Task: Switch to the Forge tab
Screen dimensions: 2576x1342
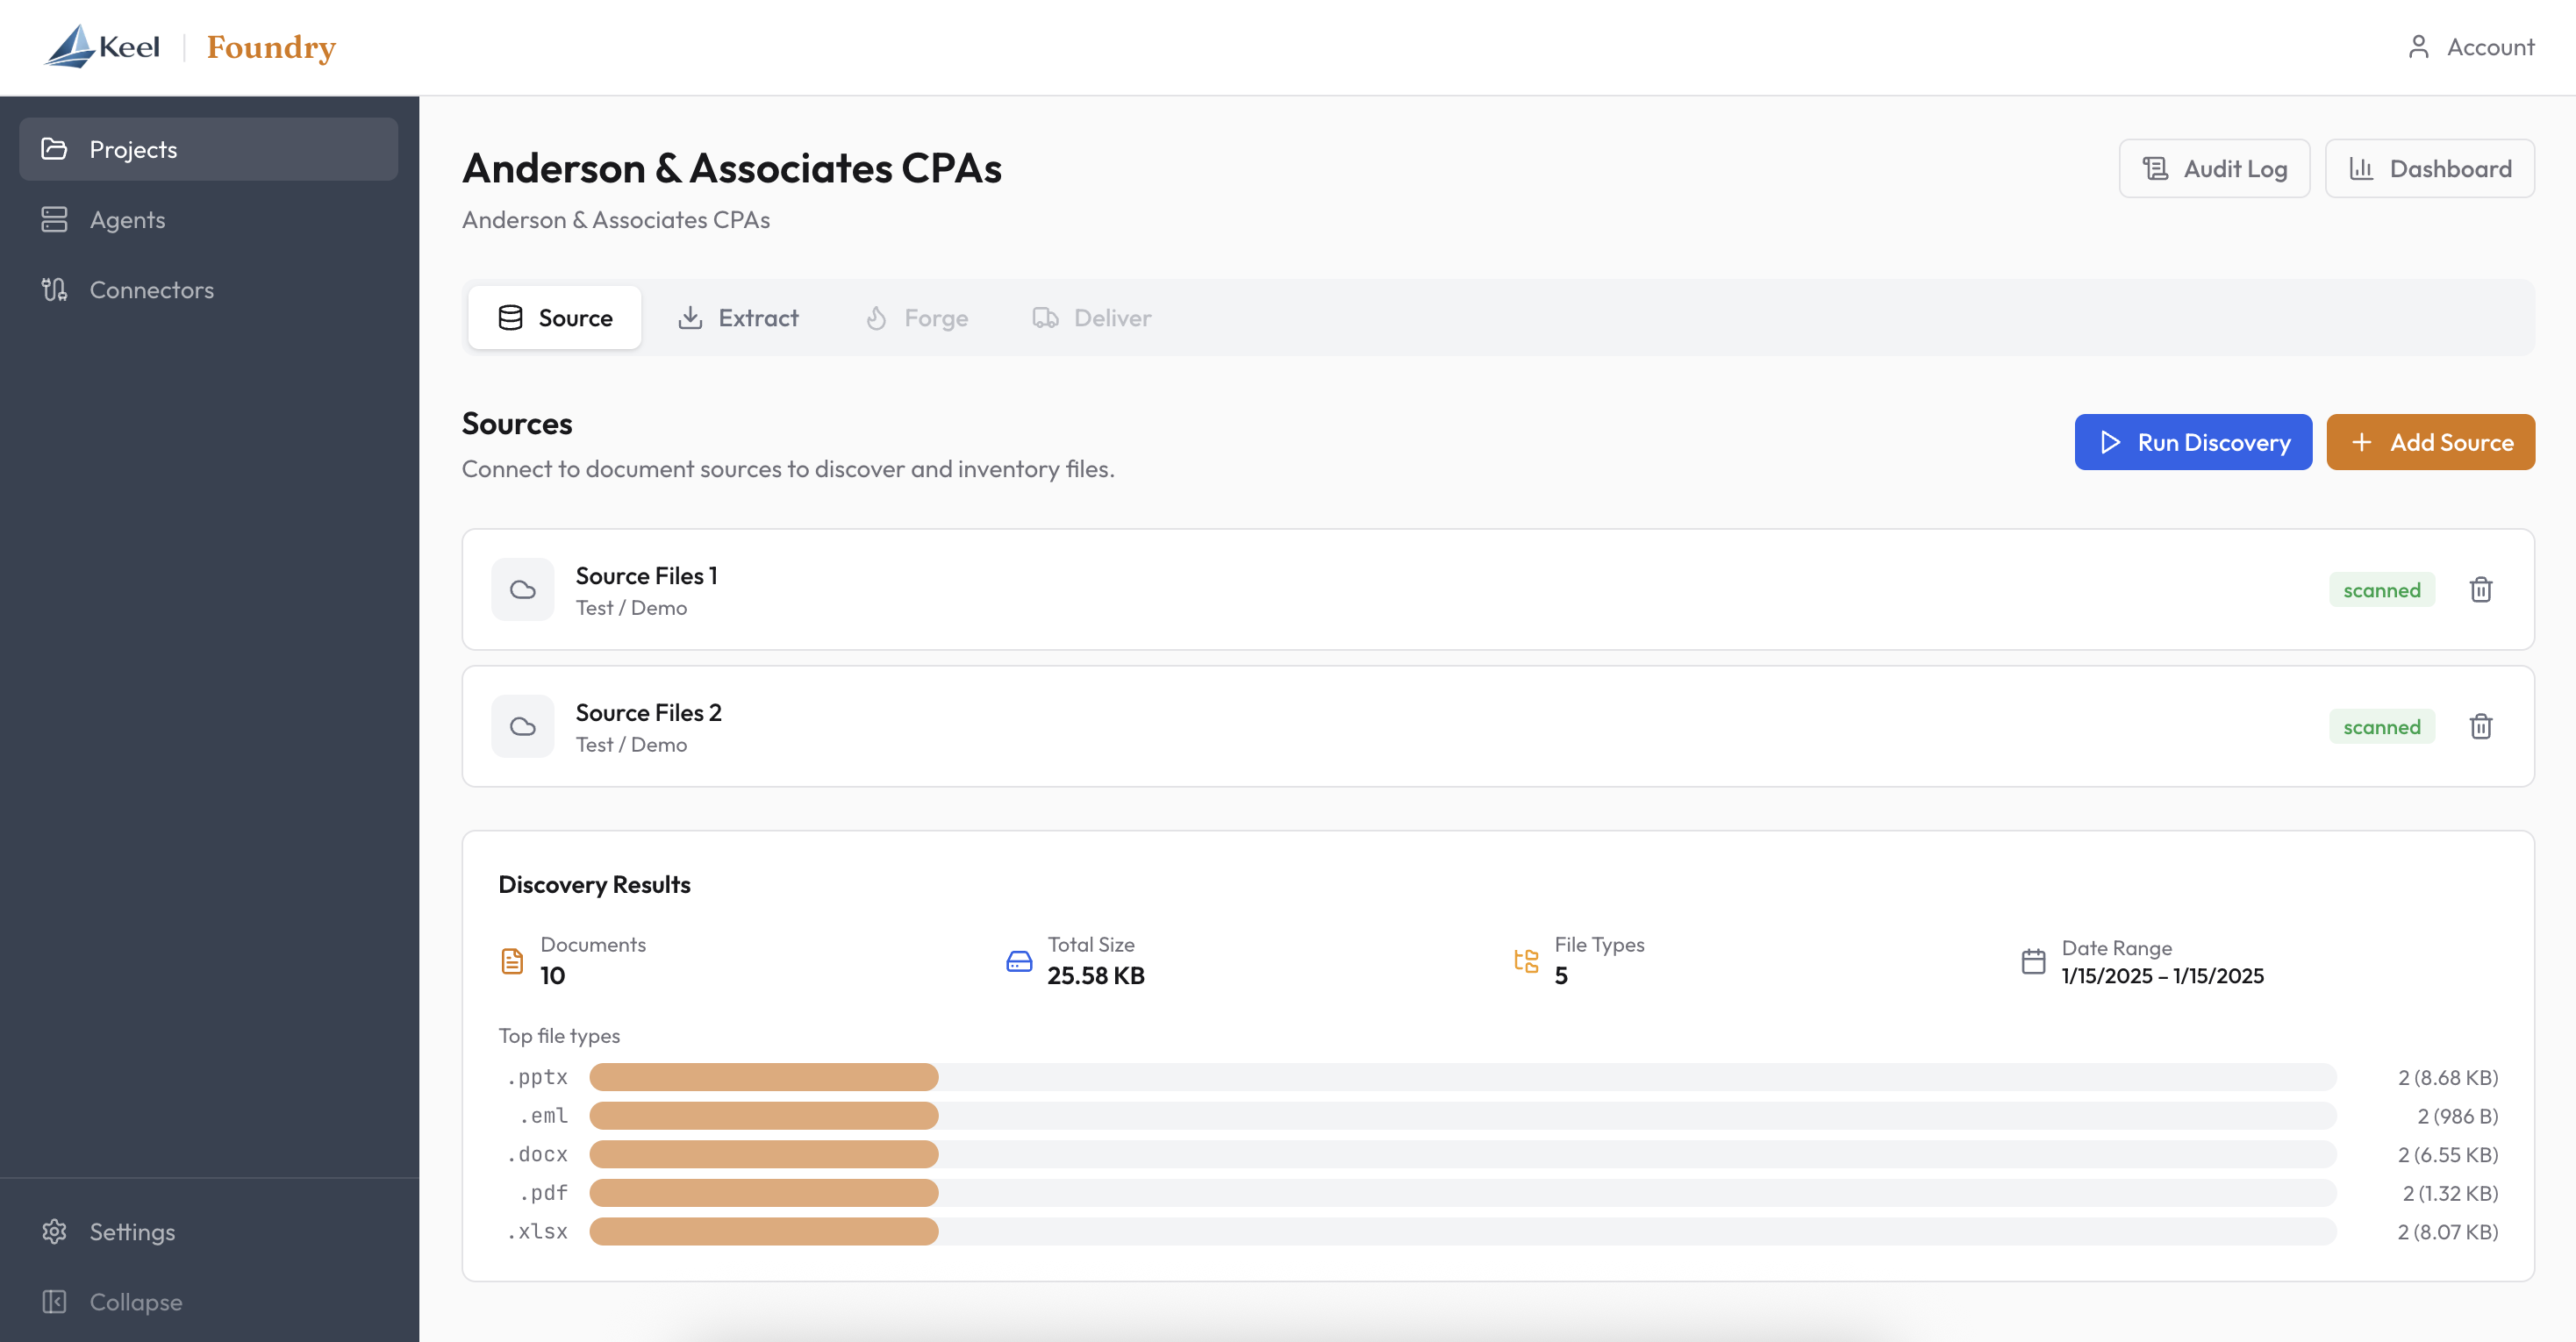Action: [916, 318]
